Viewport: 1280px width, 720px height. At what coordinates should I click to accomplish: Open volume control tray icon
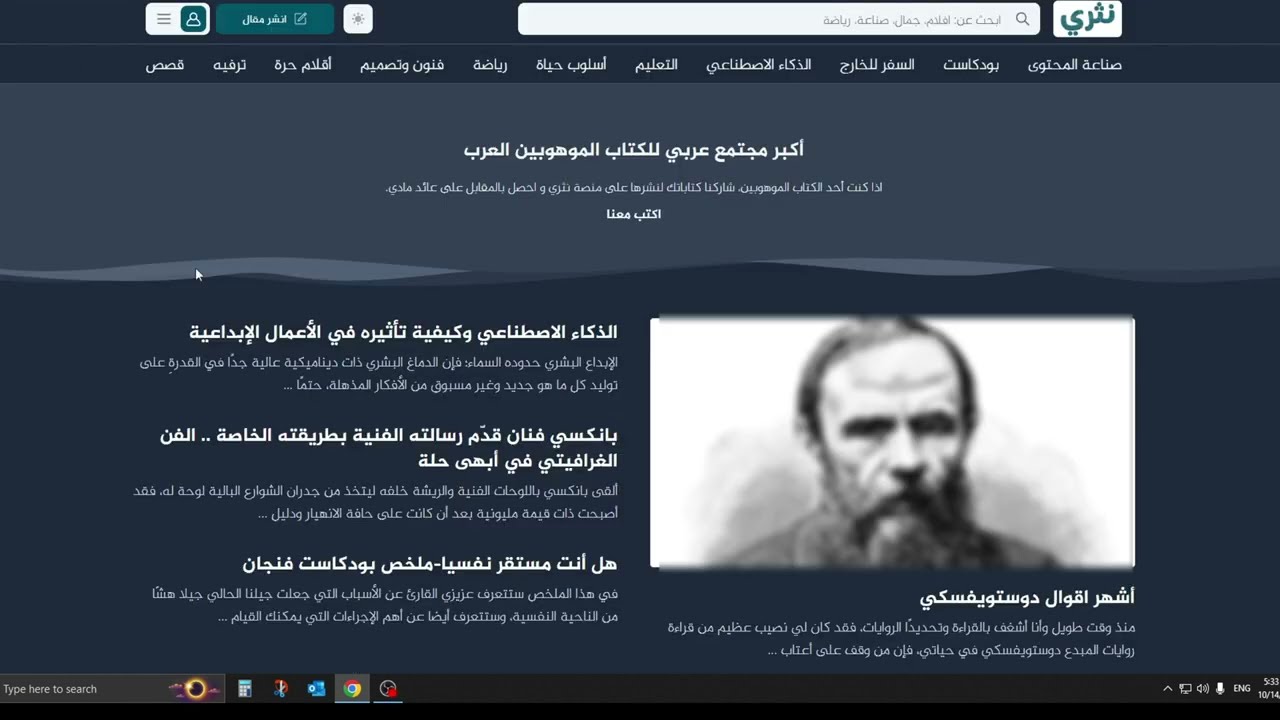pos(1202,689)
